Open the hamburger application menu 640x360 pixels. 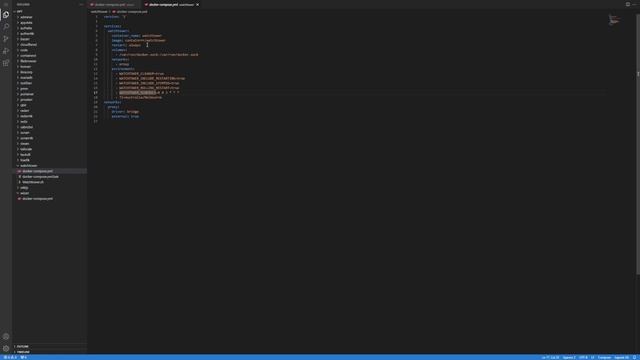pyautogui.click(x=6, y=4)
